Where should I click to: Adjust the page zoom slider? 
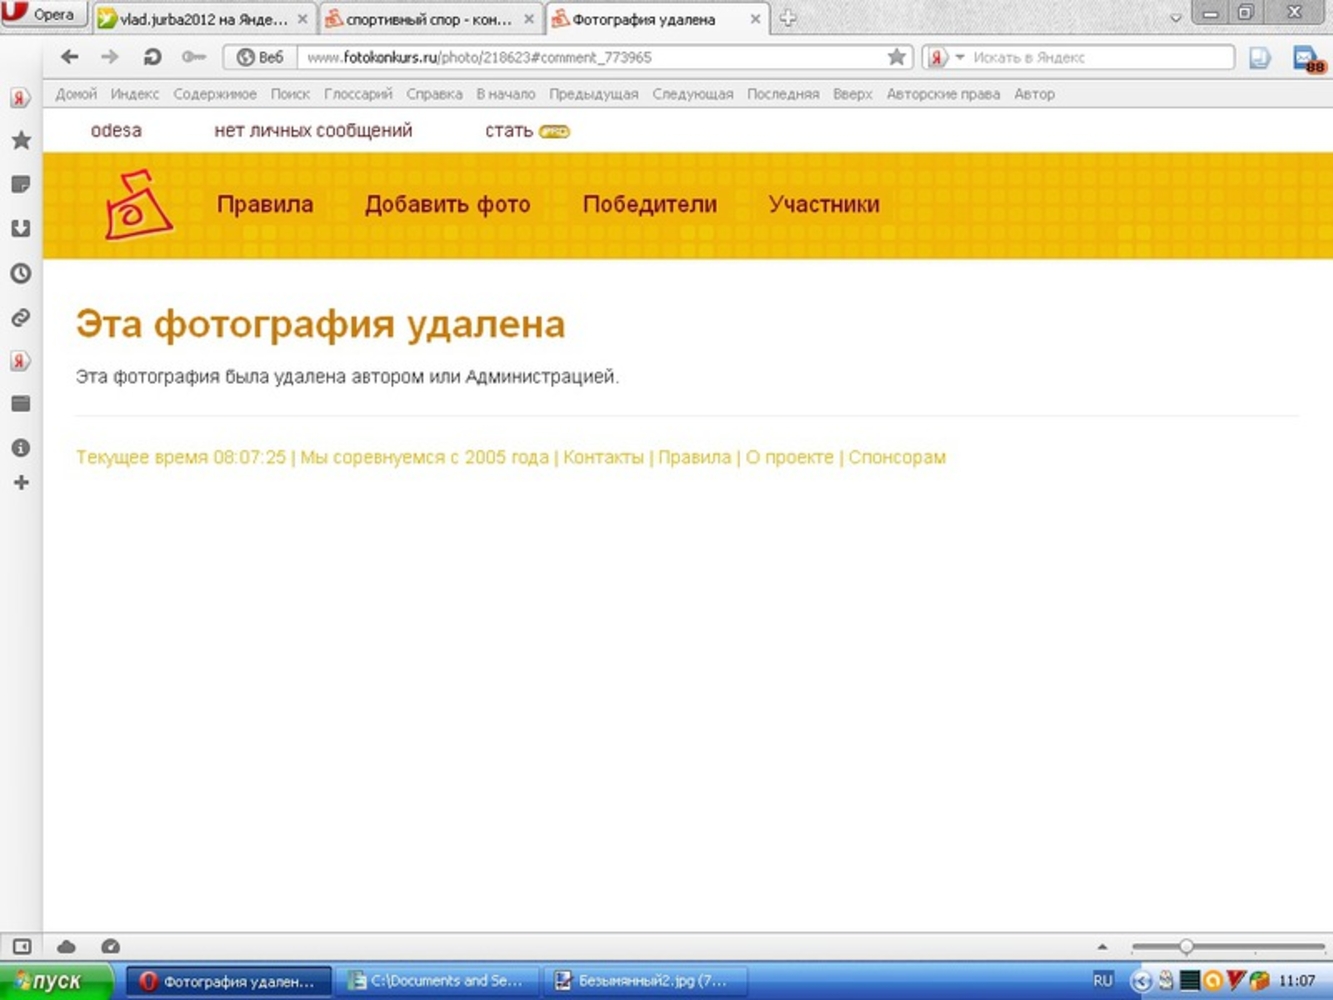click(x=1186, y=946)
